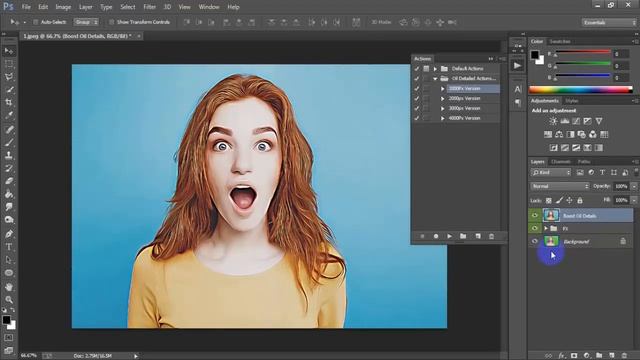Begin recording an action
Image resolution: width=640 pixels, height=360 pixels.
pos(436,236)
